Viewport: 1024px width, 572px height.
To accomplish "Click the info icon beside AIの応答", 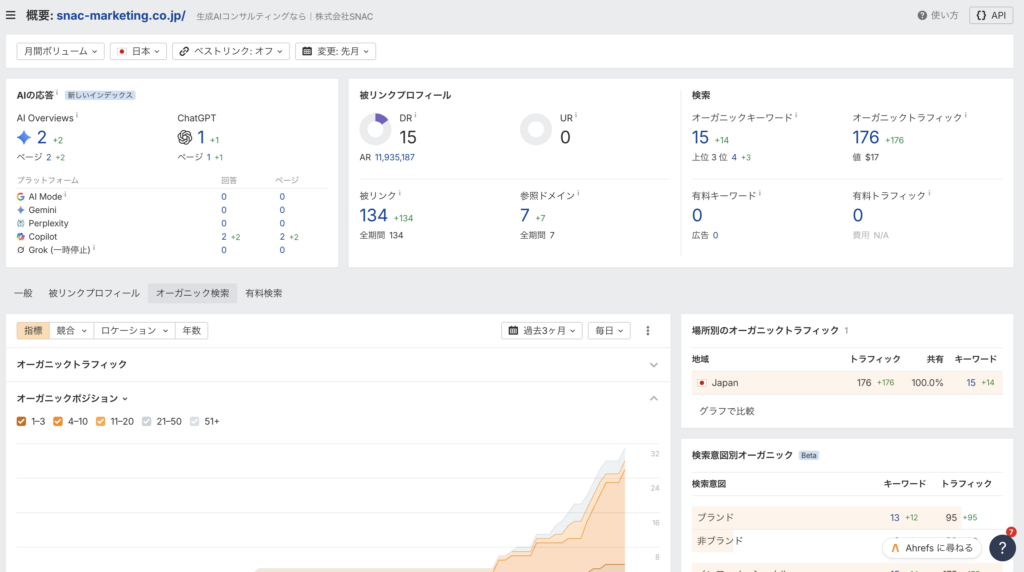I will tap(57, 93).
